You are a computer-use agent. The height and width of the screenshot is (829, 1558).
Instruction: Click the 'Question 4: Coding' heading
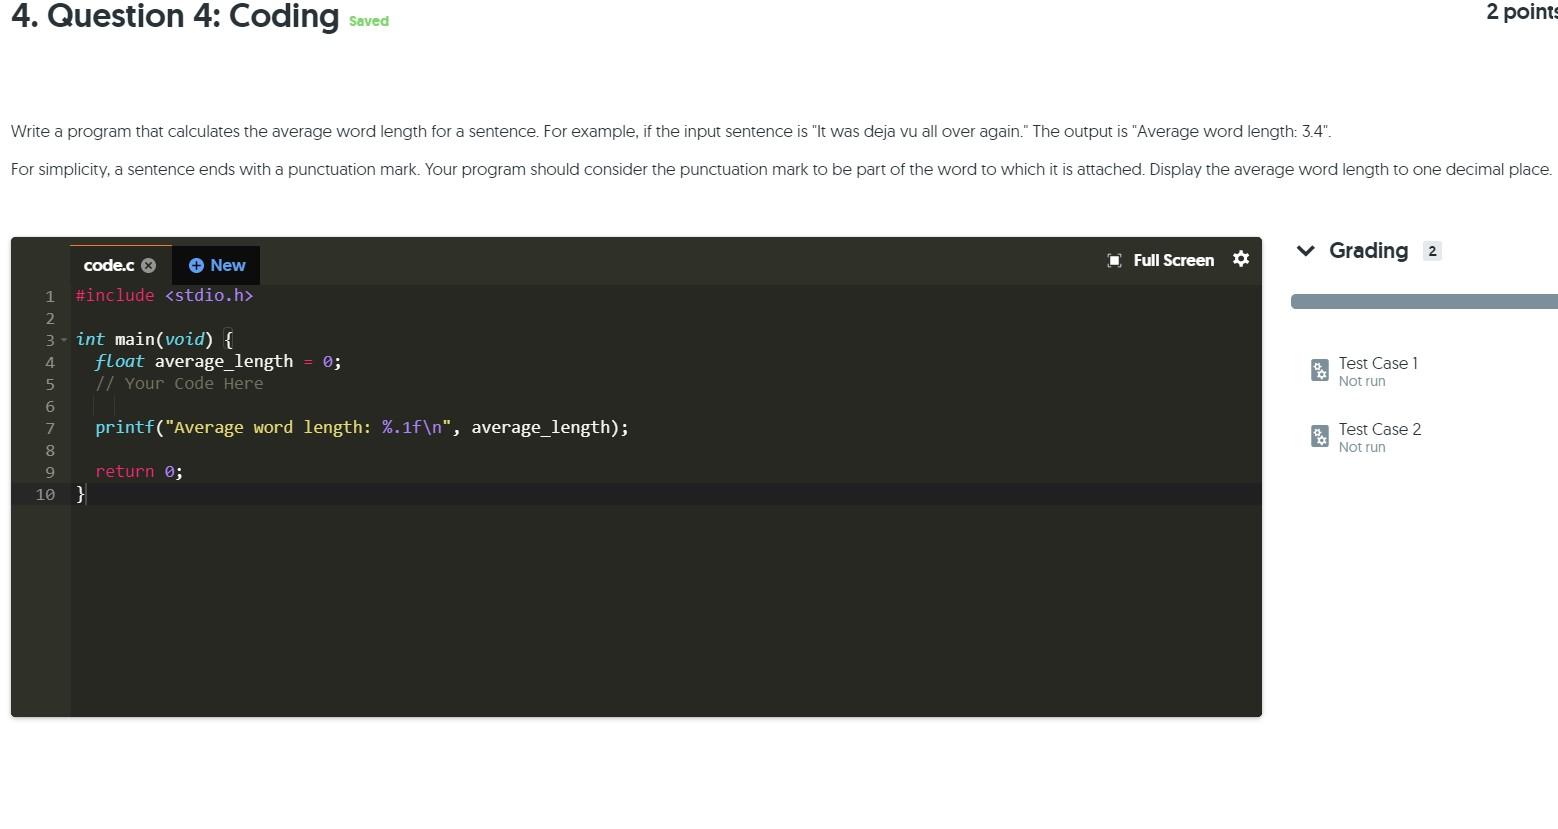(175, 16)
